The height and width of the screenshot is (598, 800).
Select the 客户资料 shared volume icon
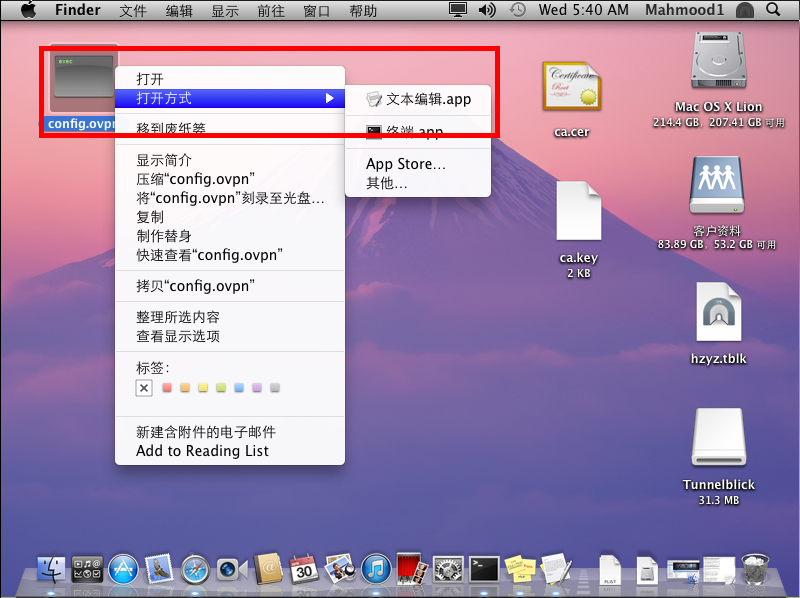(717, 185)
